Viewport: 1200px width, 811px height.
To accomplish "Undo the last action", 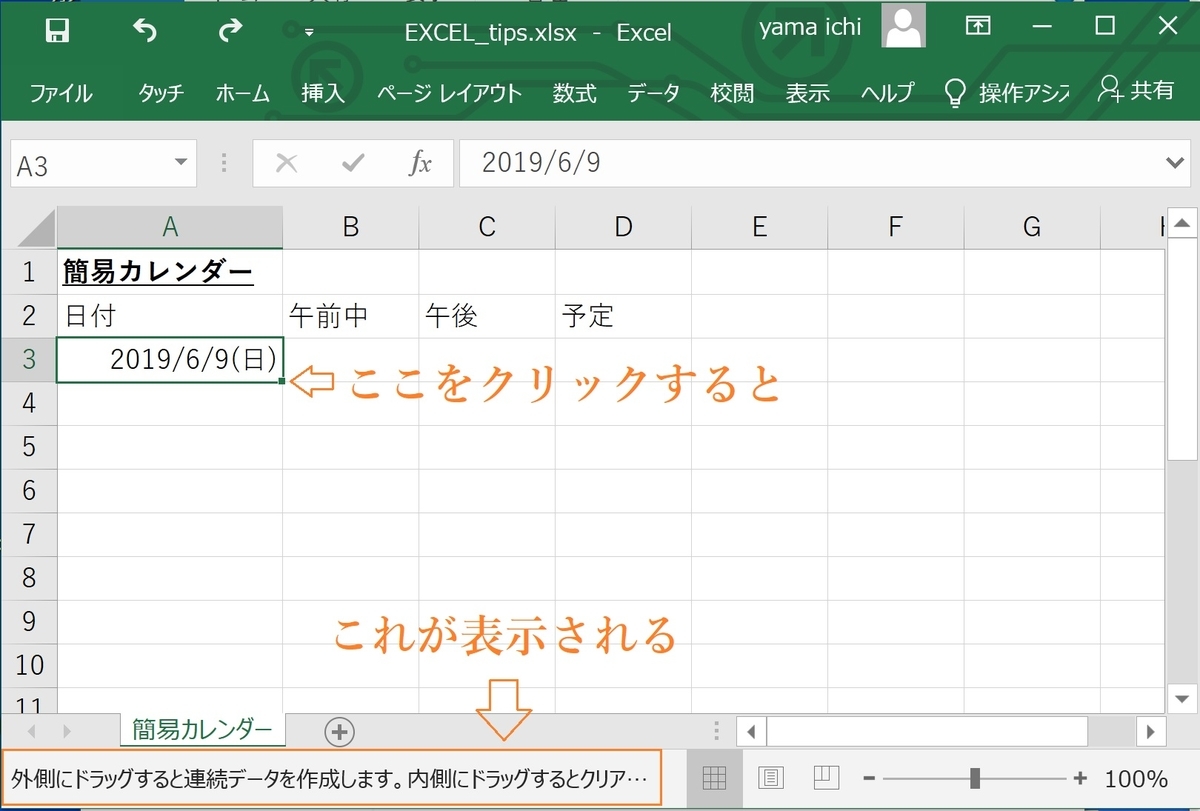I will 145,31.
